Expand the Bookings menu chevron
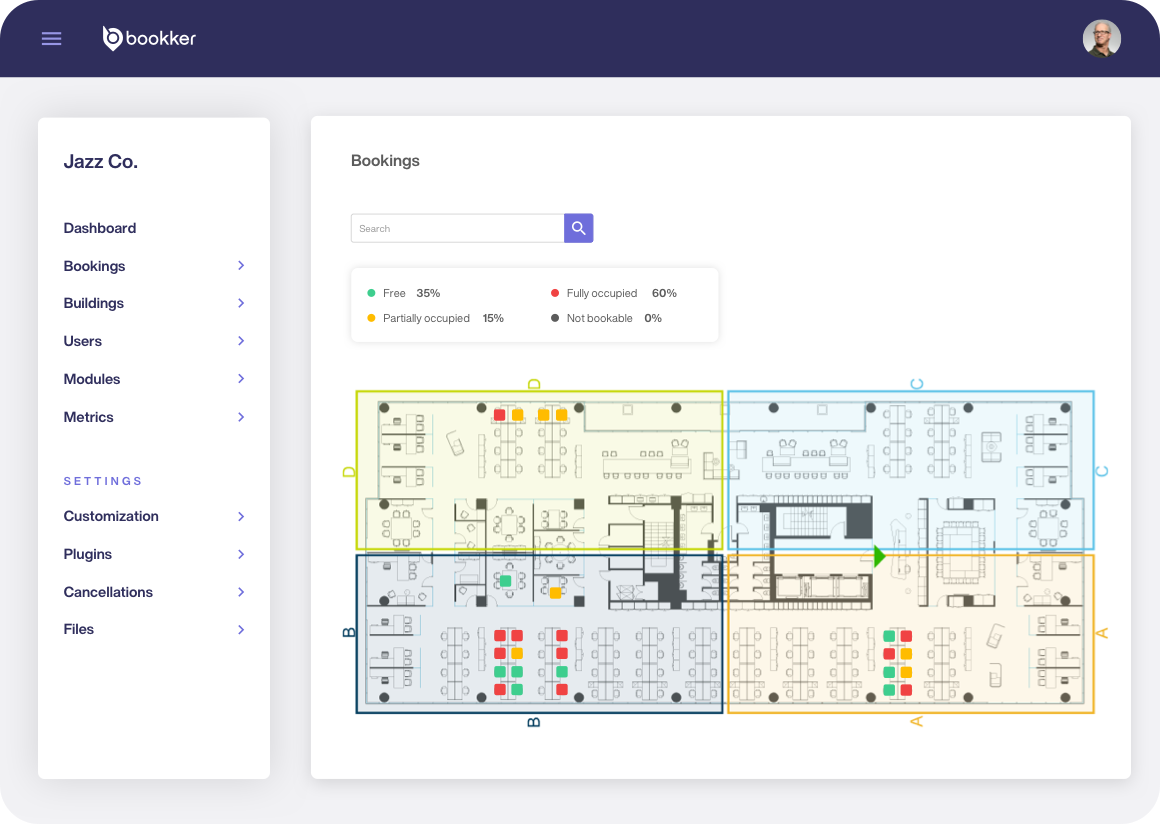 point(241,266)
